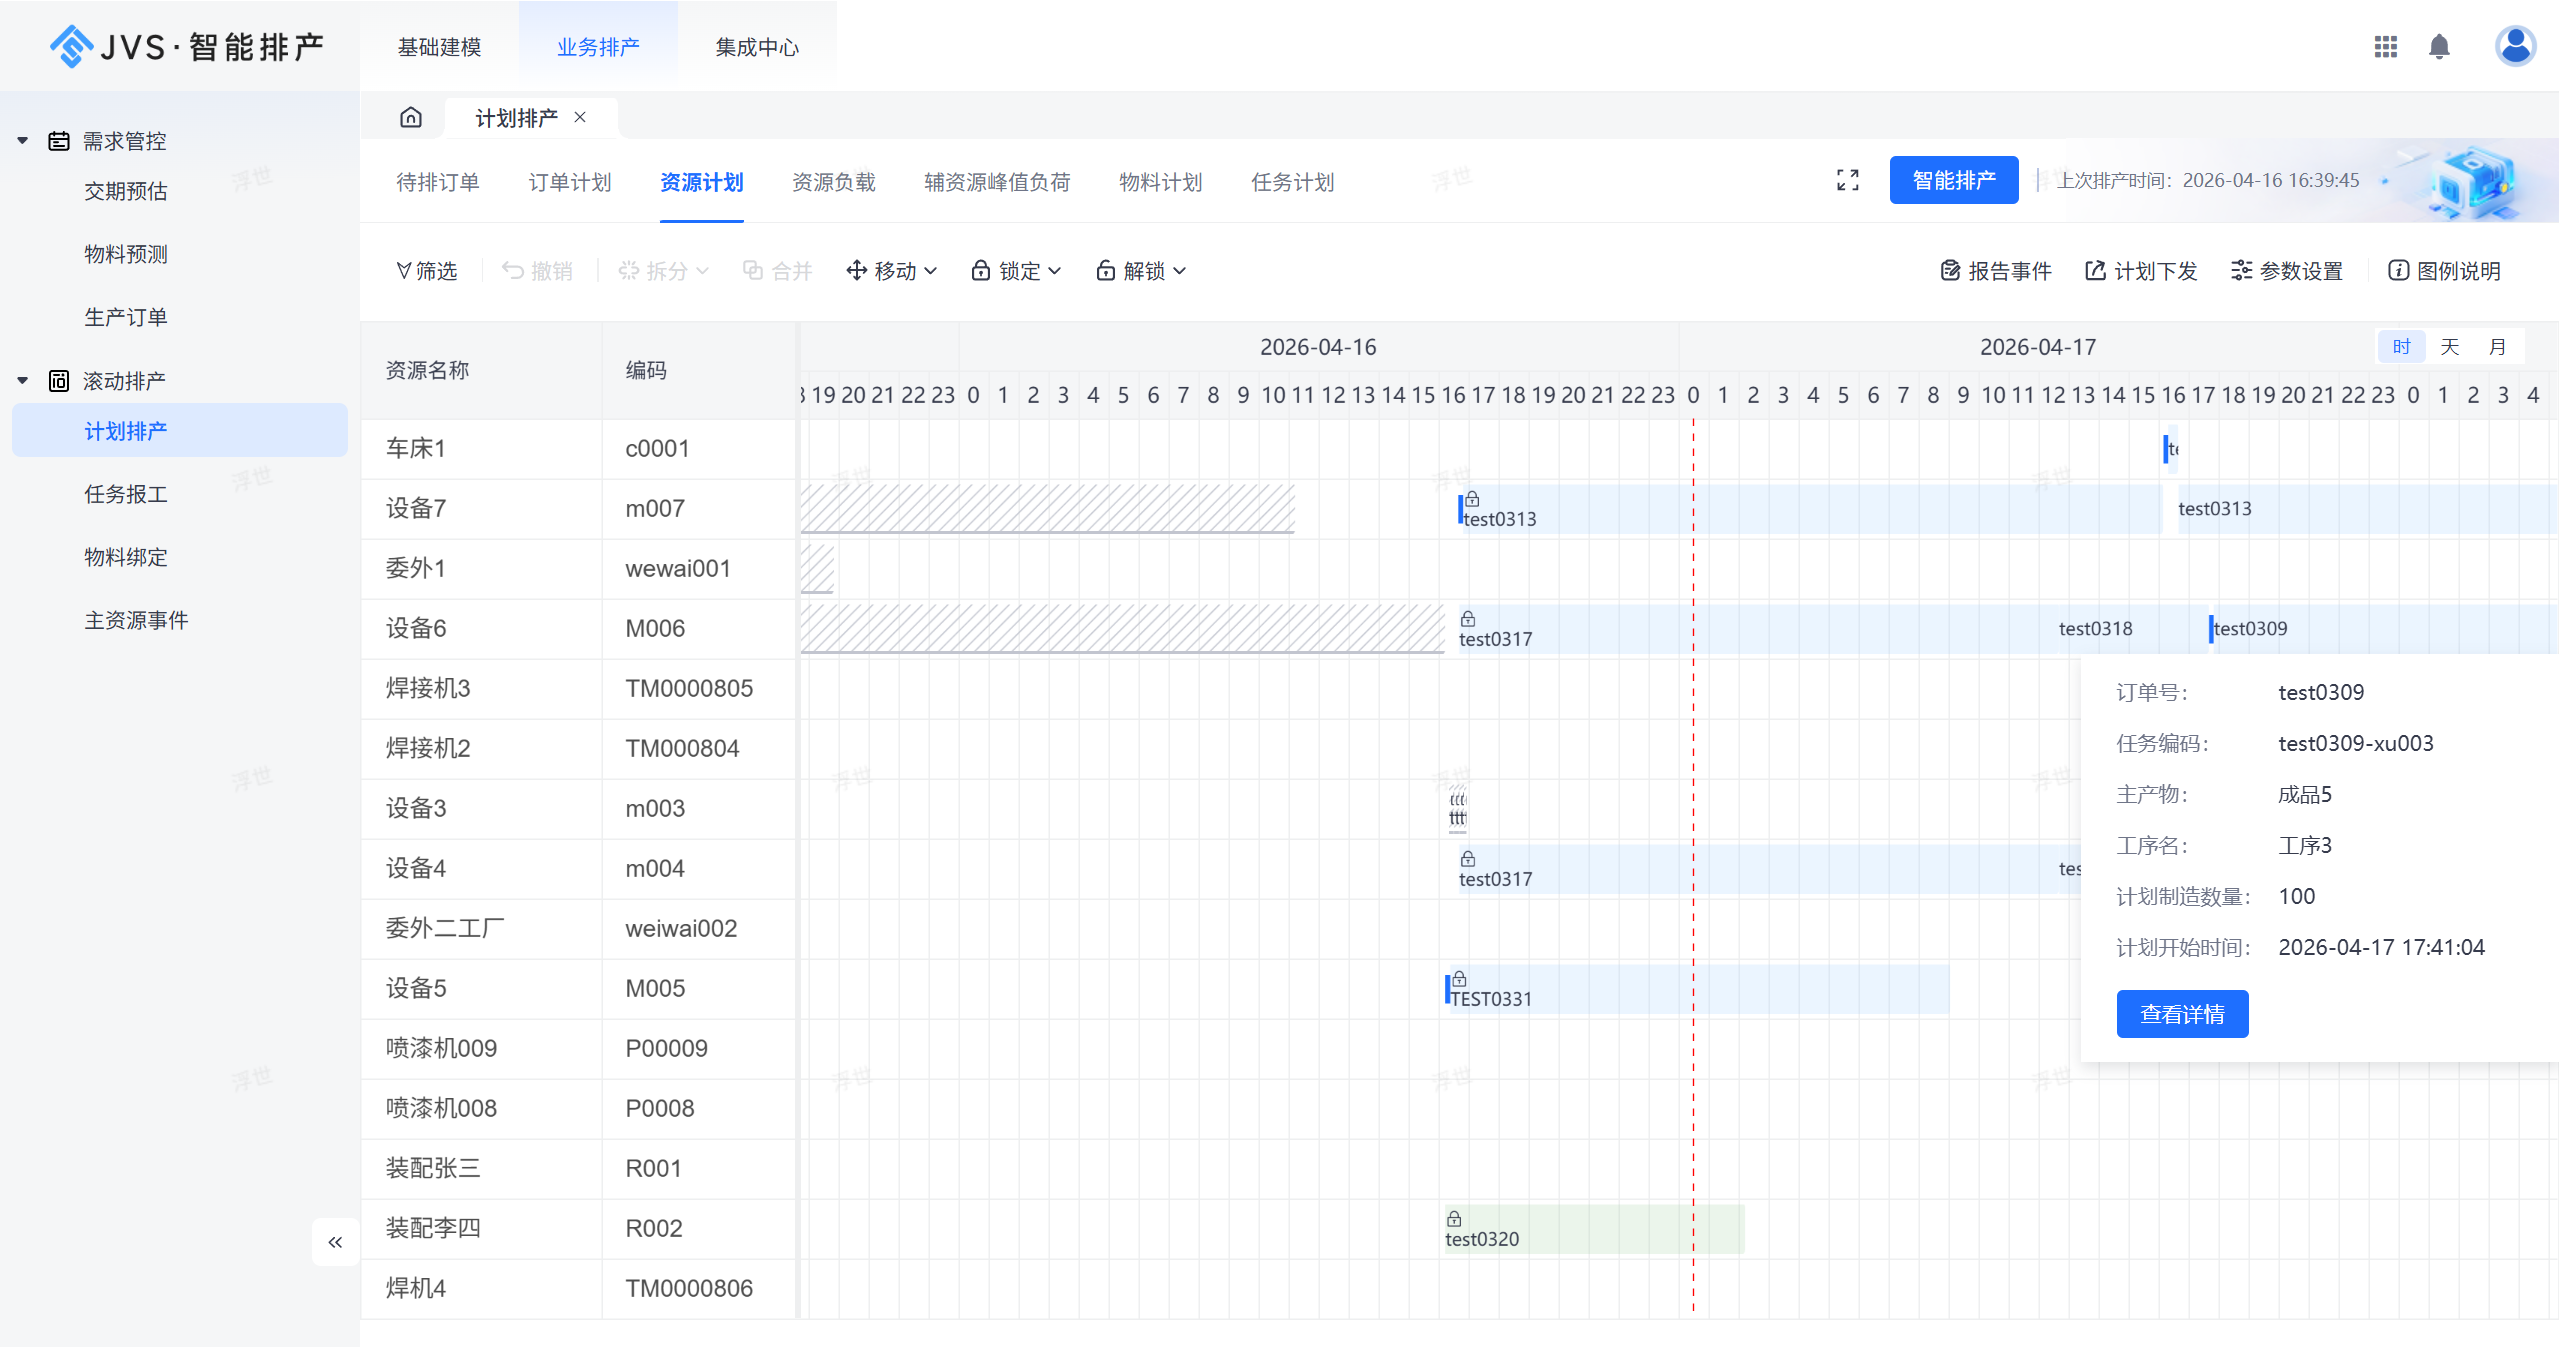The height and width of the screenshot is (1347, 2559).
Task: Click 查看详情 in the task popup
Action: [x=2182, y=1014]
